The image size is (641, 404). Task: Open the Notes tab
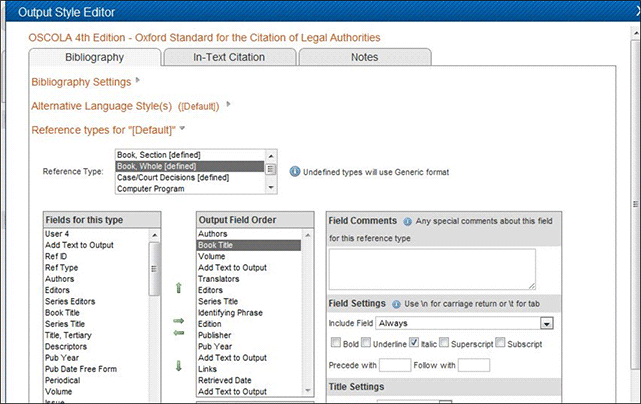(x=364, y=57)
